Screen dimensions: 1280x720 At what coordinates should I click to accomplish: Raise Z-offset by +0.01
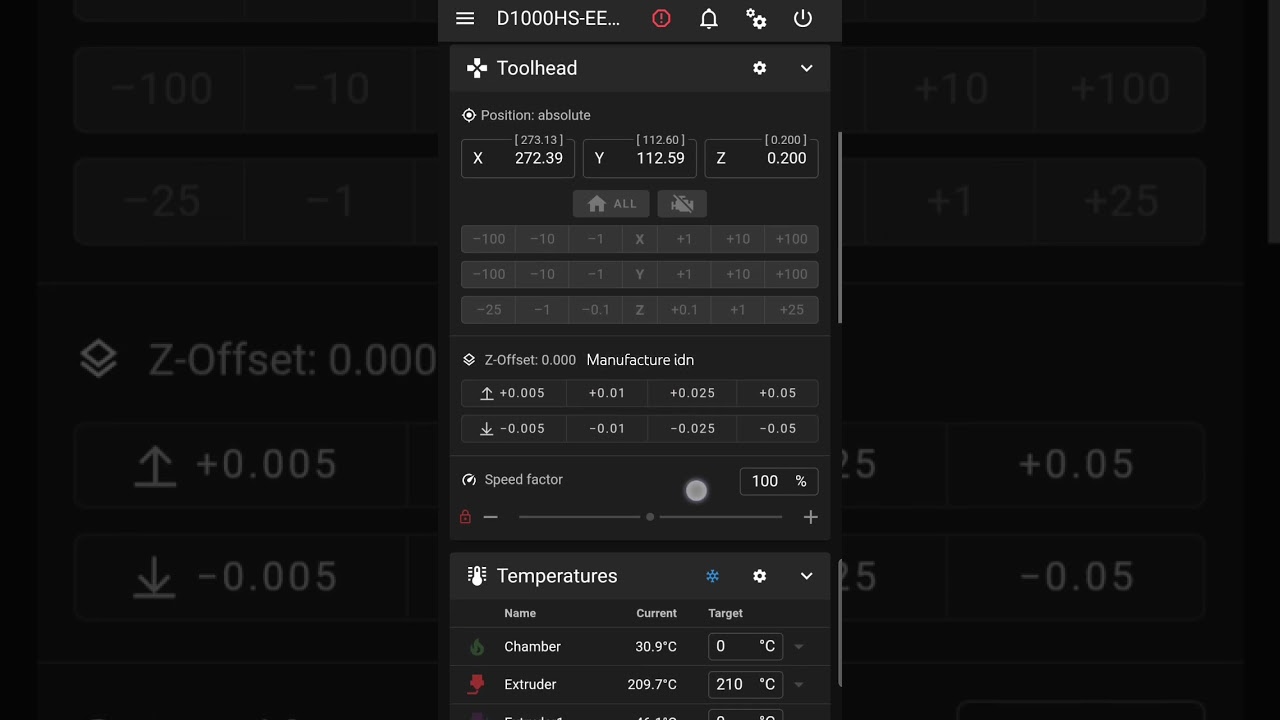point(607,393)
